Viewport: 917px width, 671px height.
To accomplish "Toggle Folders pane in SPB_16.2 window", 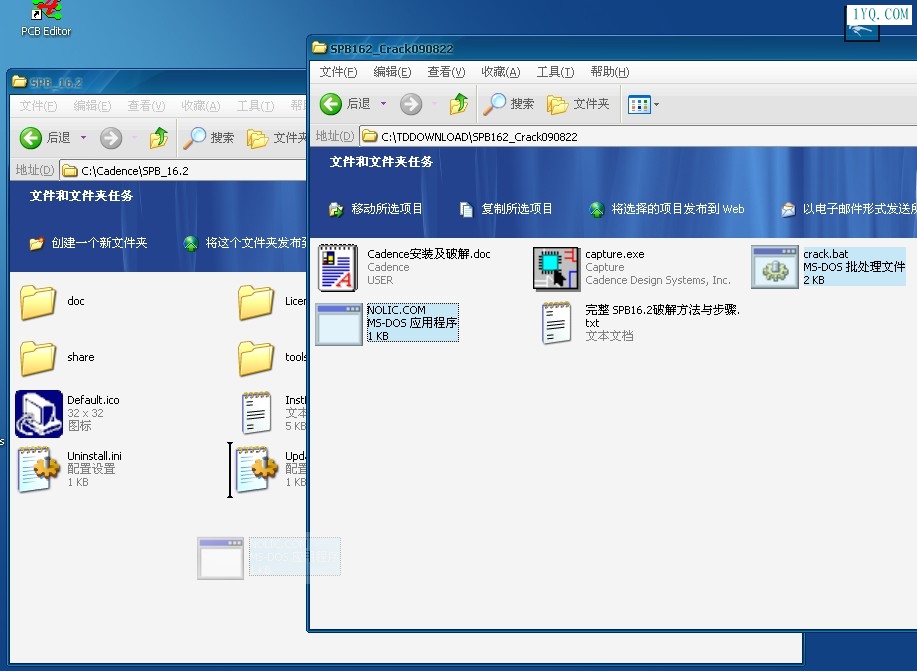I will (x=277, y=138).
